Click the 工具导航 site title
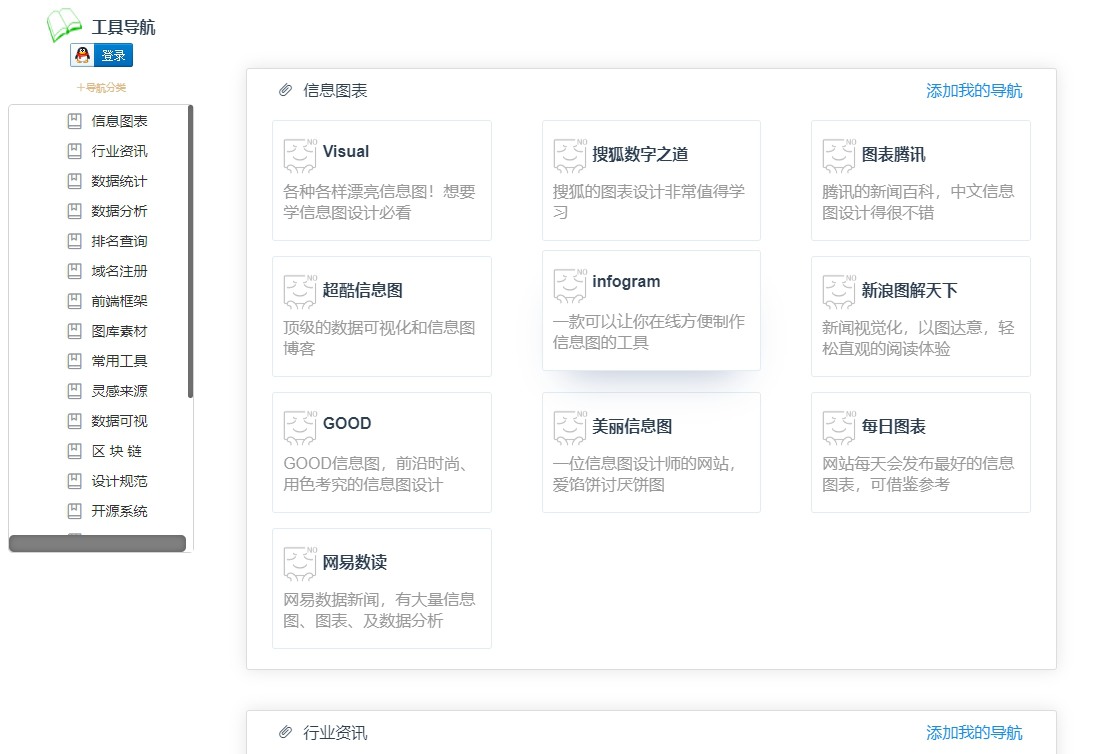 tap(123, 27)
